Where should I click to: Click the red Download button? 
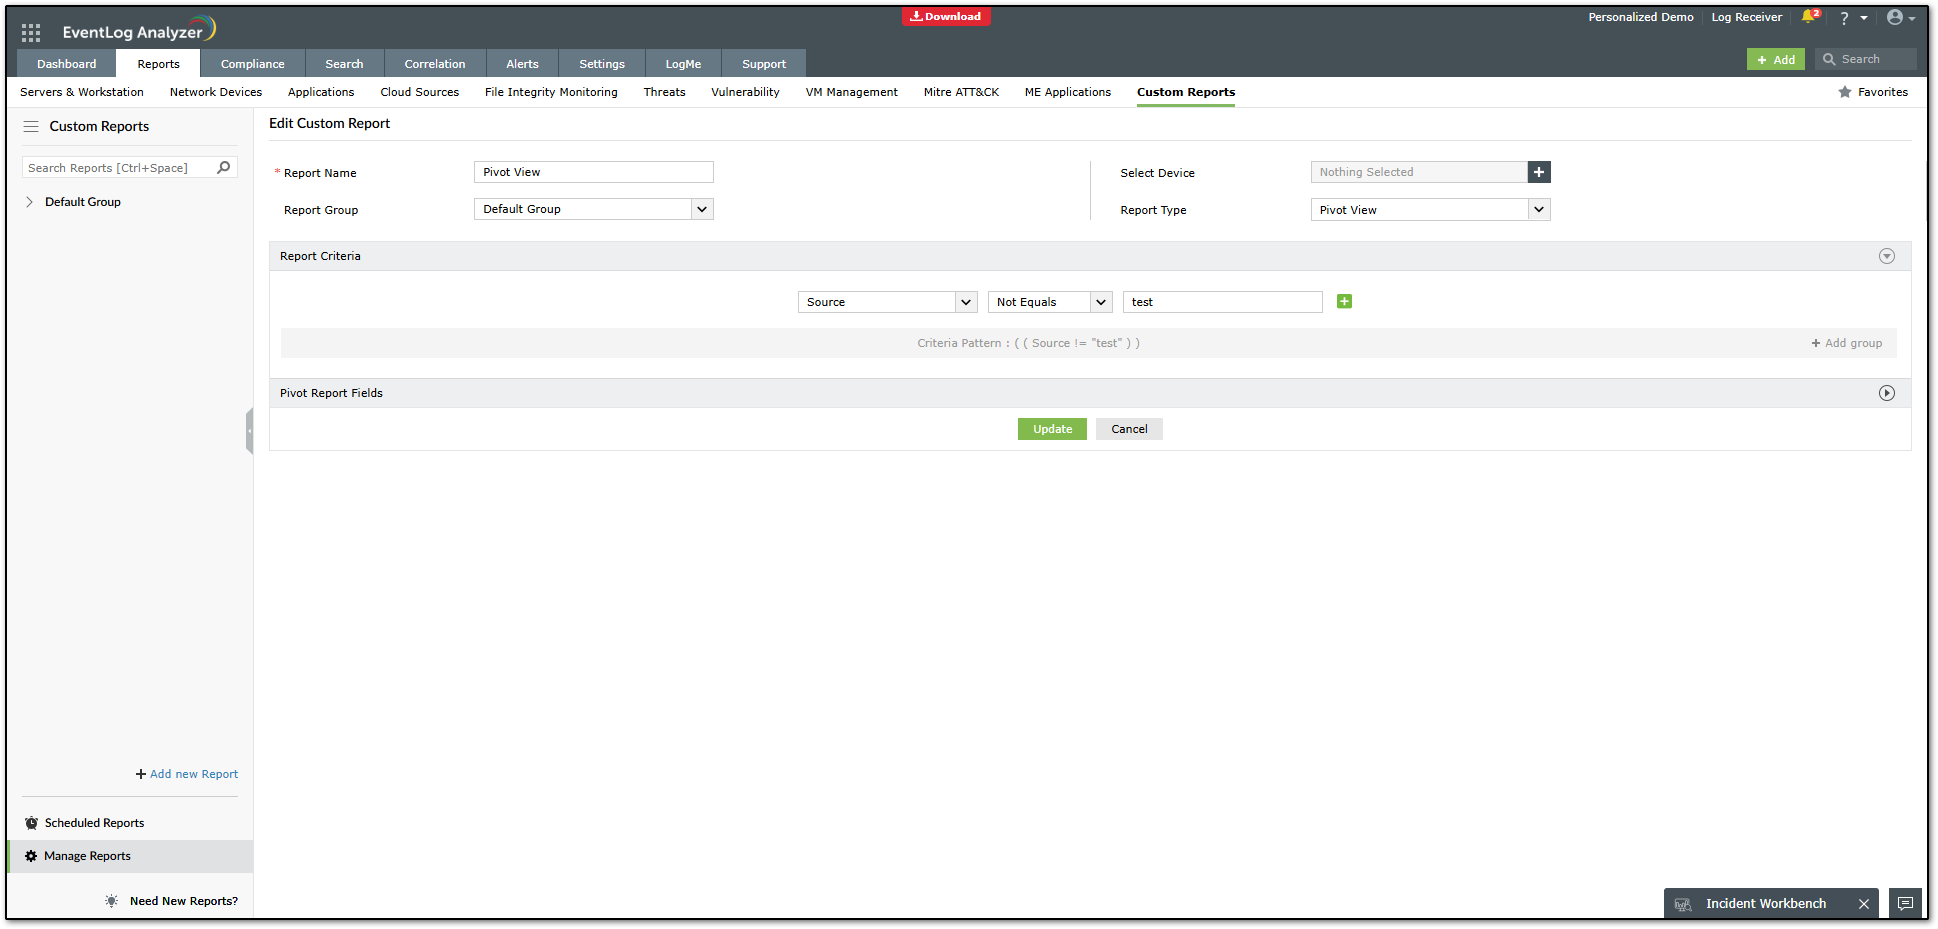coord(946,16)
